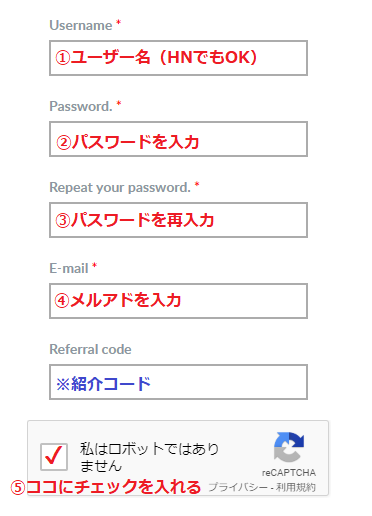The image size is (372, 516).
Task: Focus the Password input field
Action: tap(178, 139)
